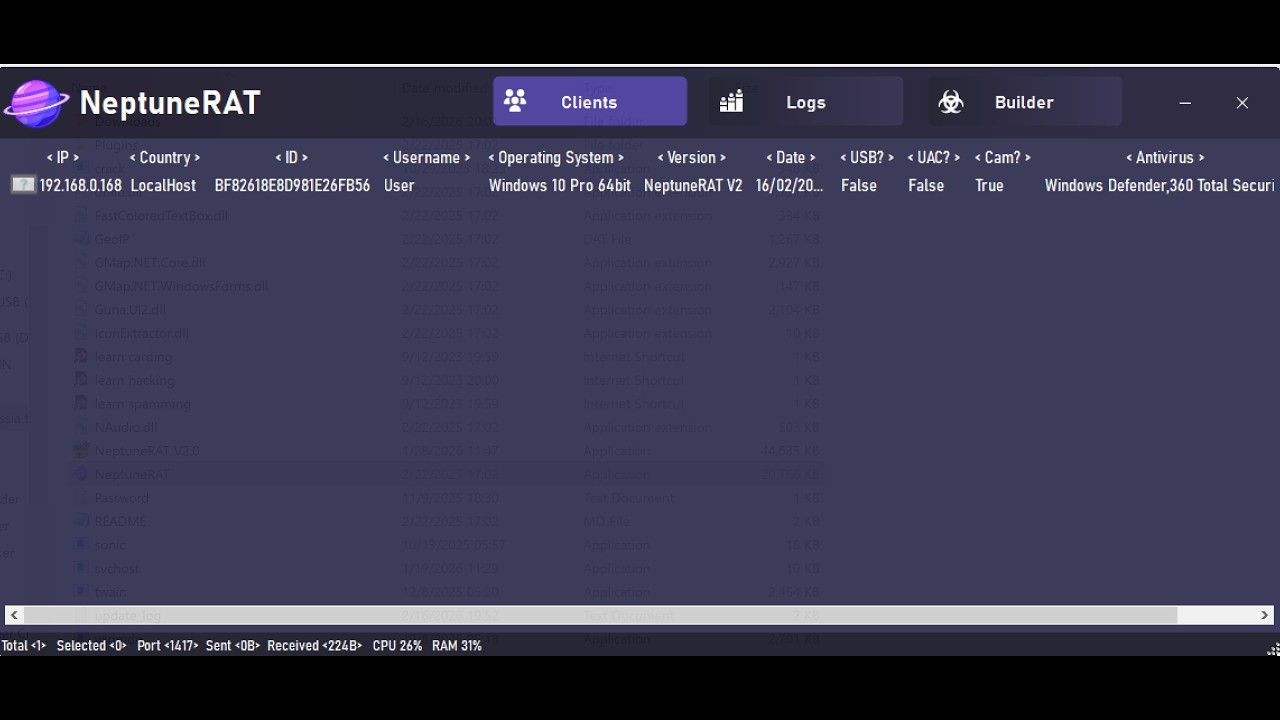Click the Windows Defender,360 Total Securi cell

click(x=1160, y=186)
